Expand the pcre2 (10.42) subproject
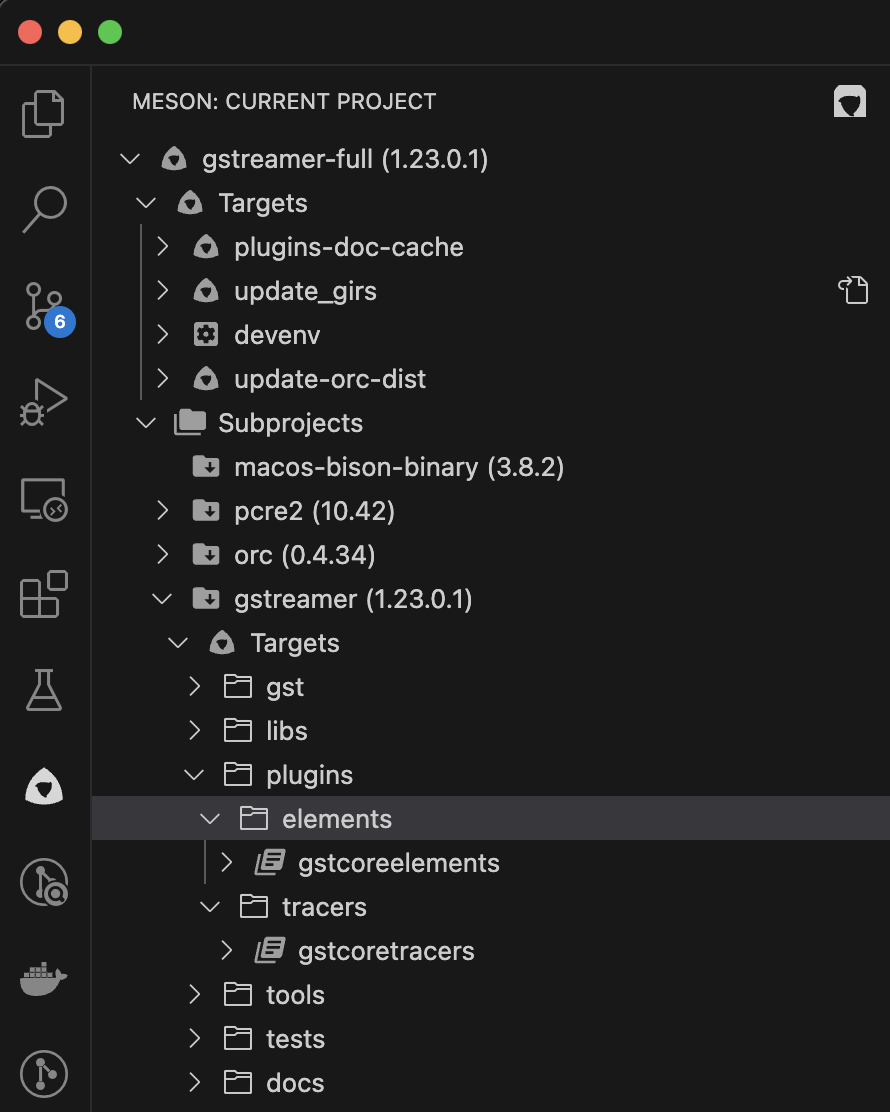Image resolution: width=890 pixels, height=1112 pixels. (x=163, y=511)
